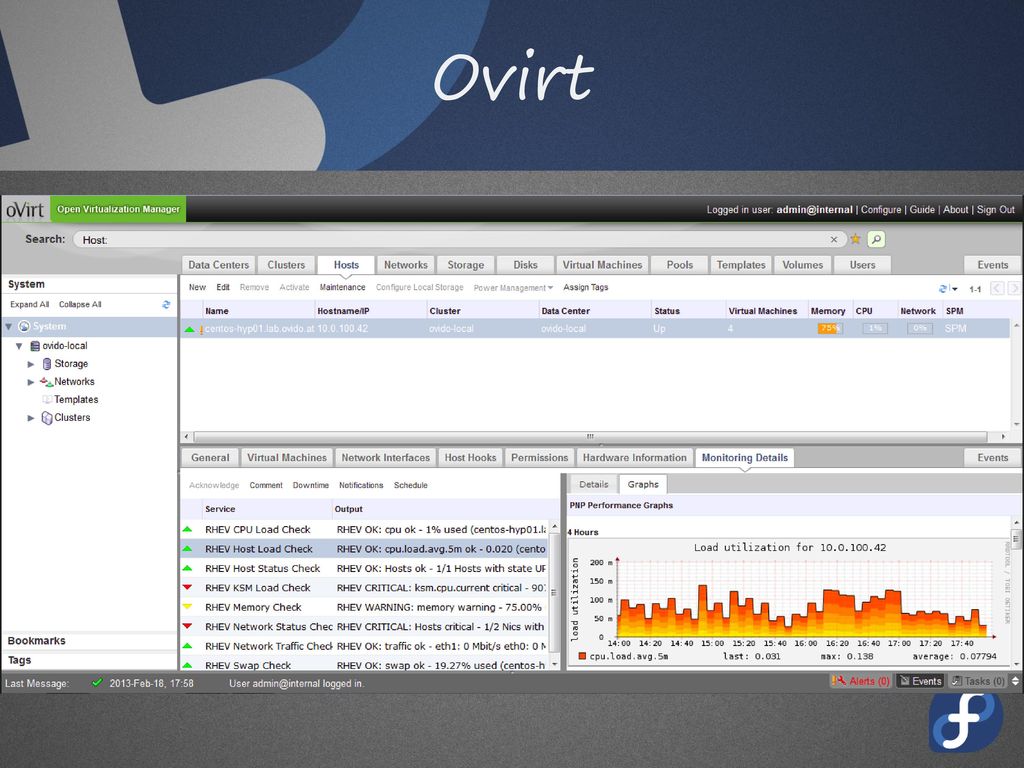Click green status icon for CPU Load Check
This screenshot has width=1024, height=768.
[x=187, y=529]
